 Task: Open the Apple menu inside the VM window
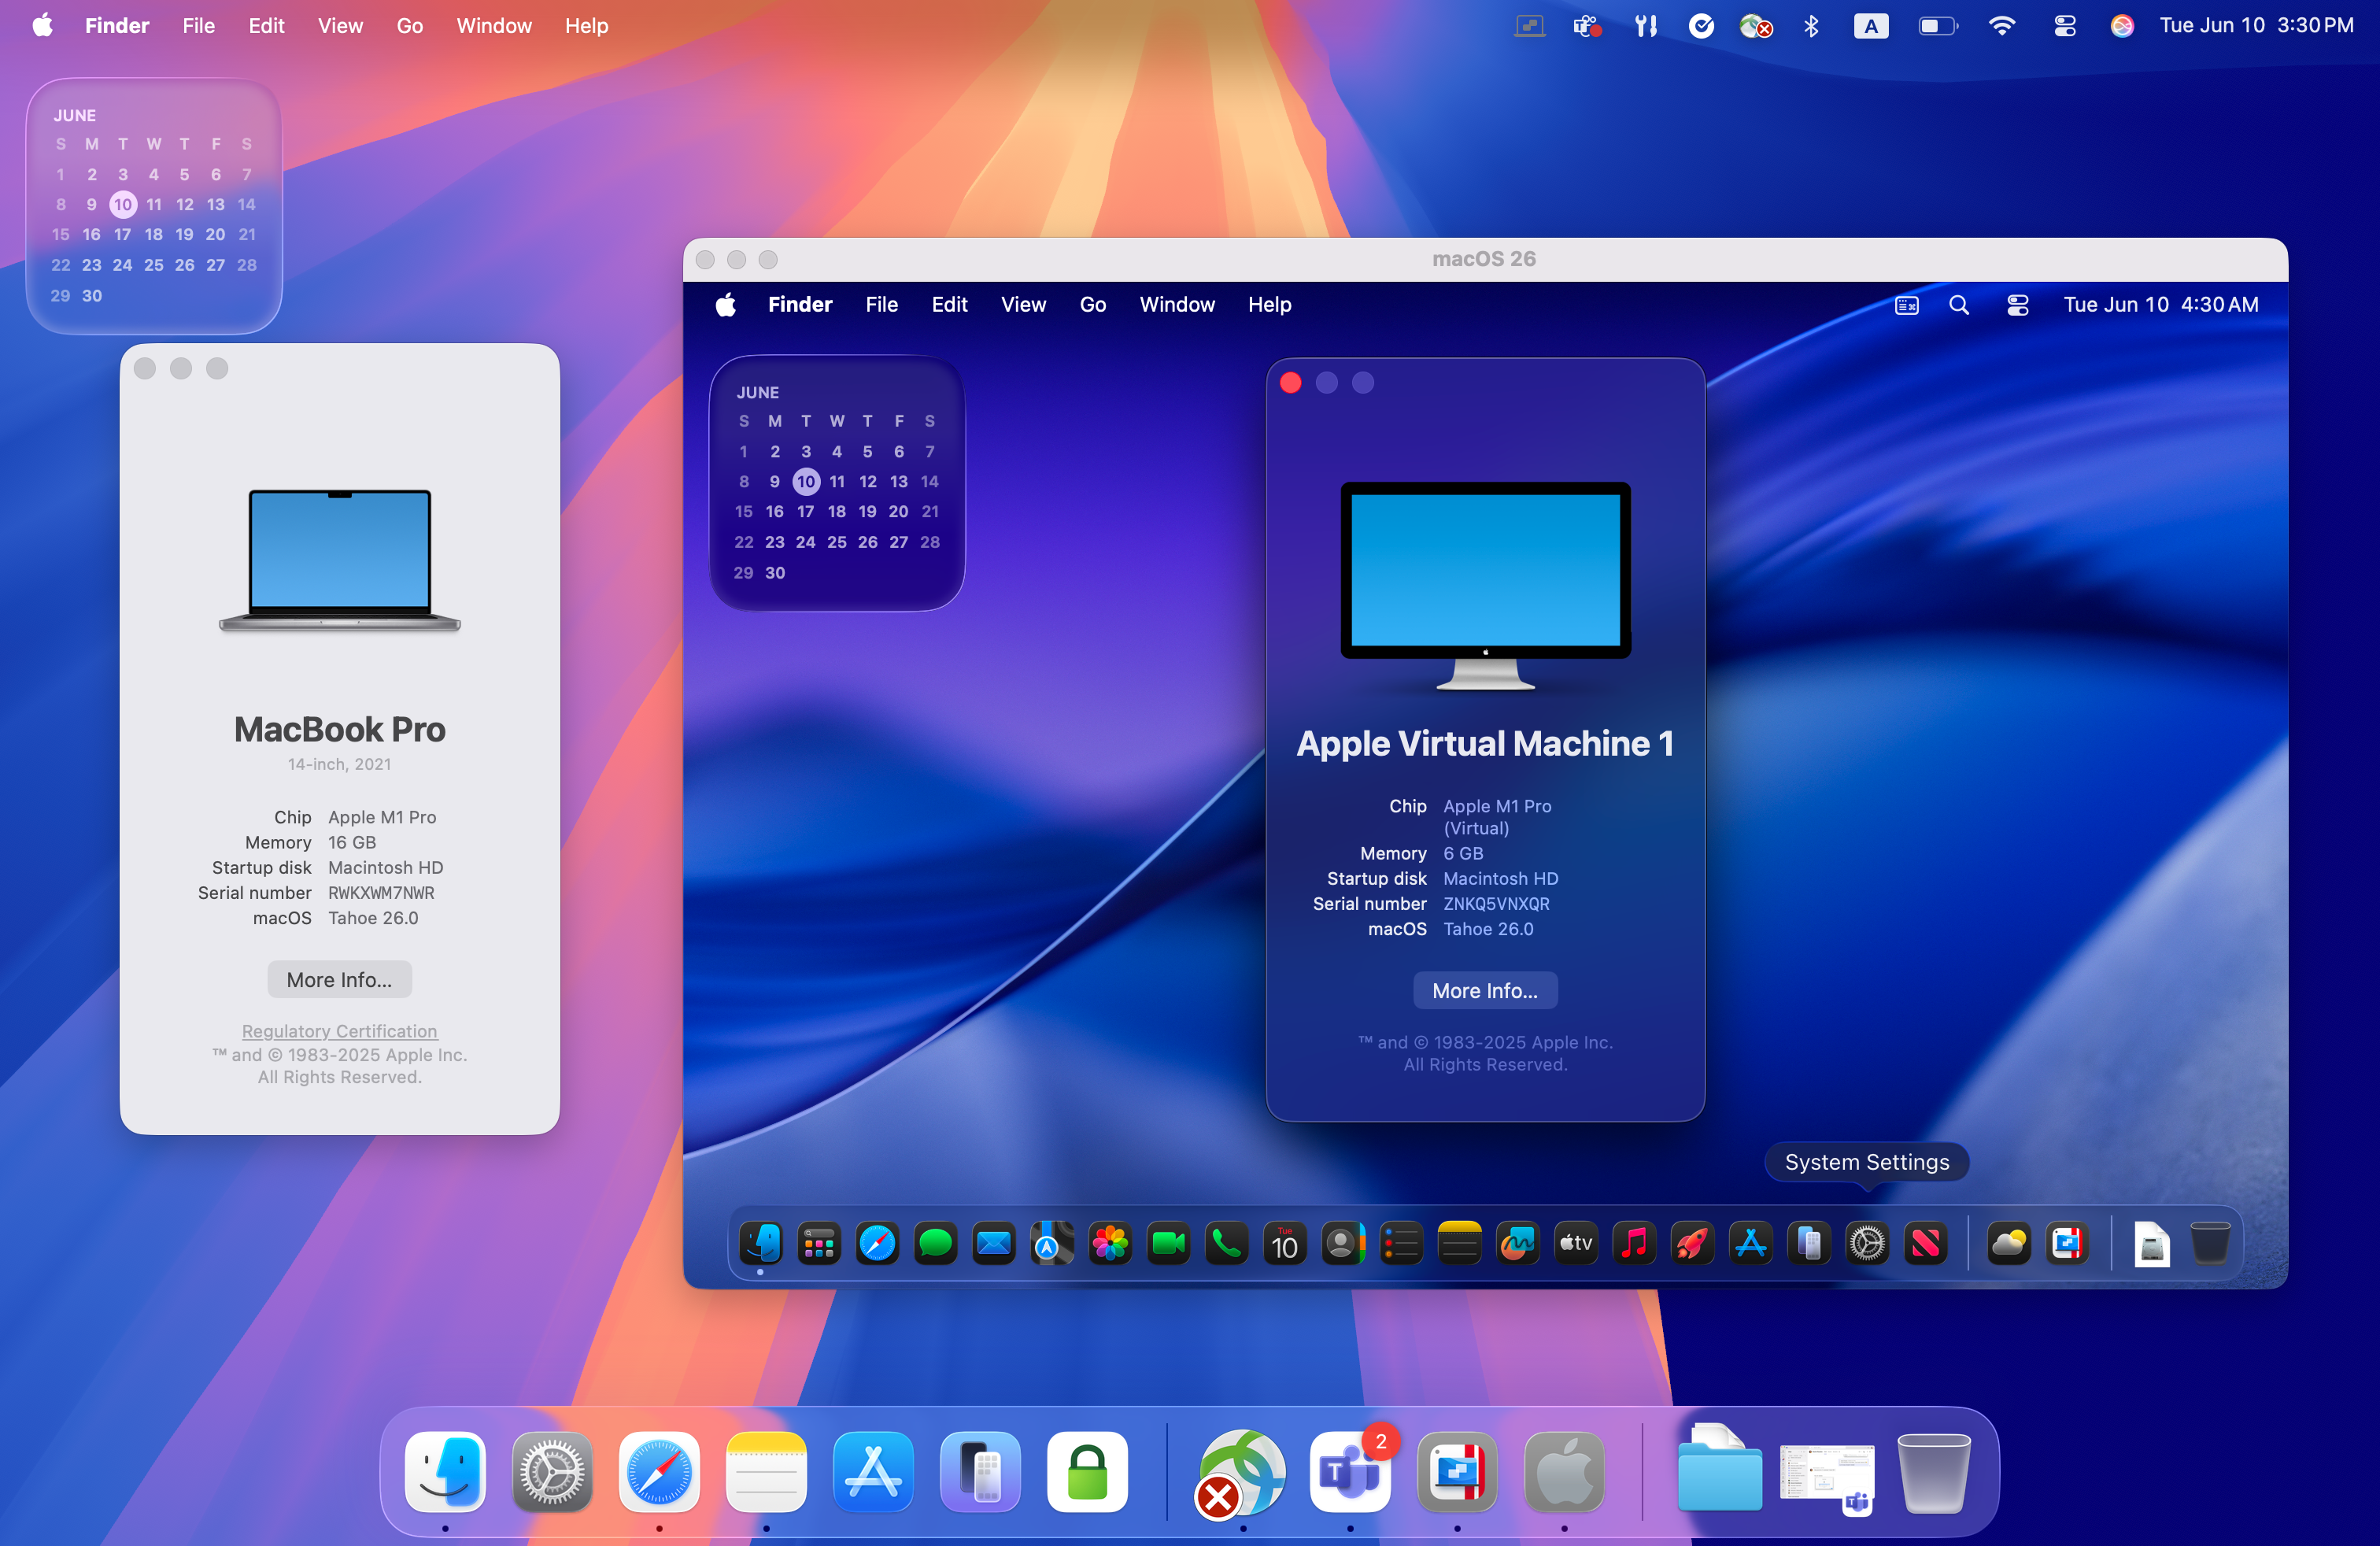[x=727, y=305]
